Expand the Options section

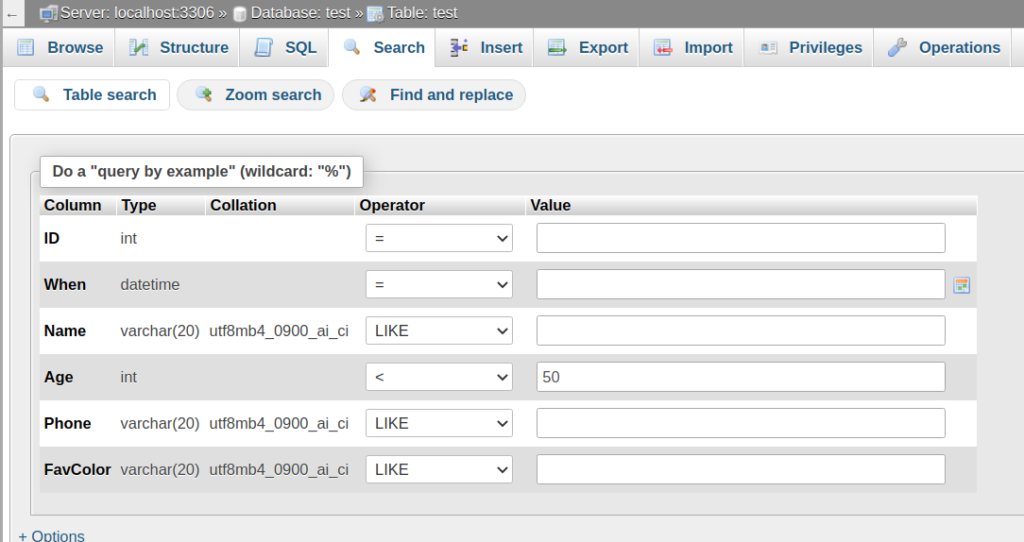click(52, 535)
